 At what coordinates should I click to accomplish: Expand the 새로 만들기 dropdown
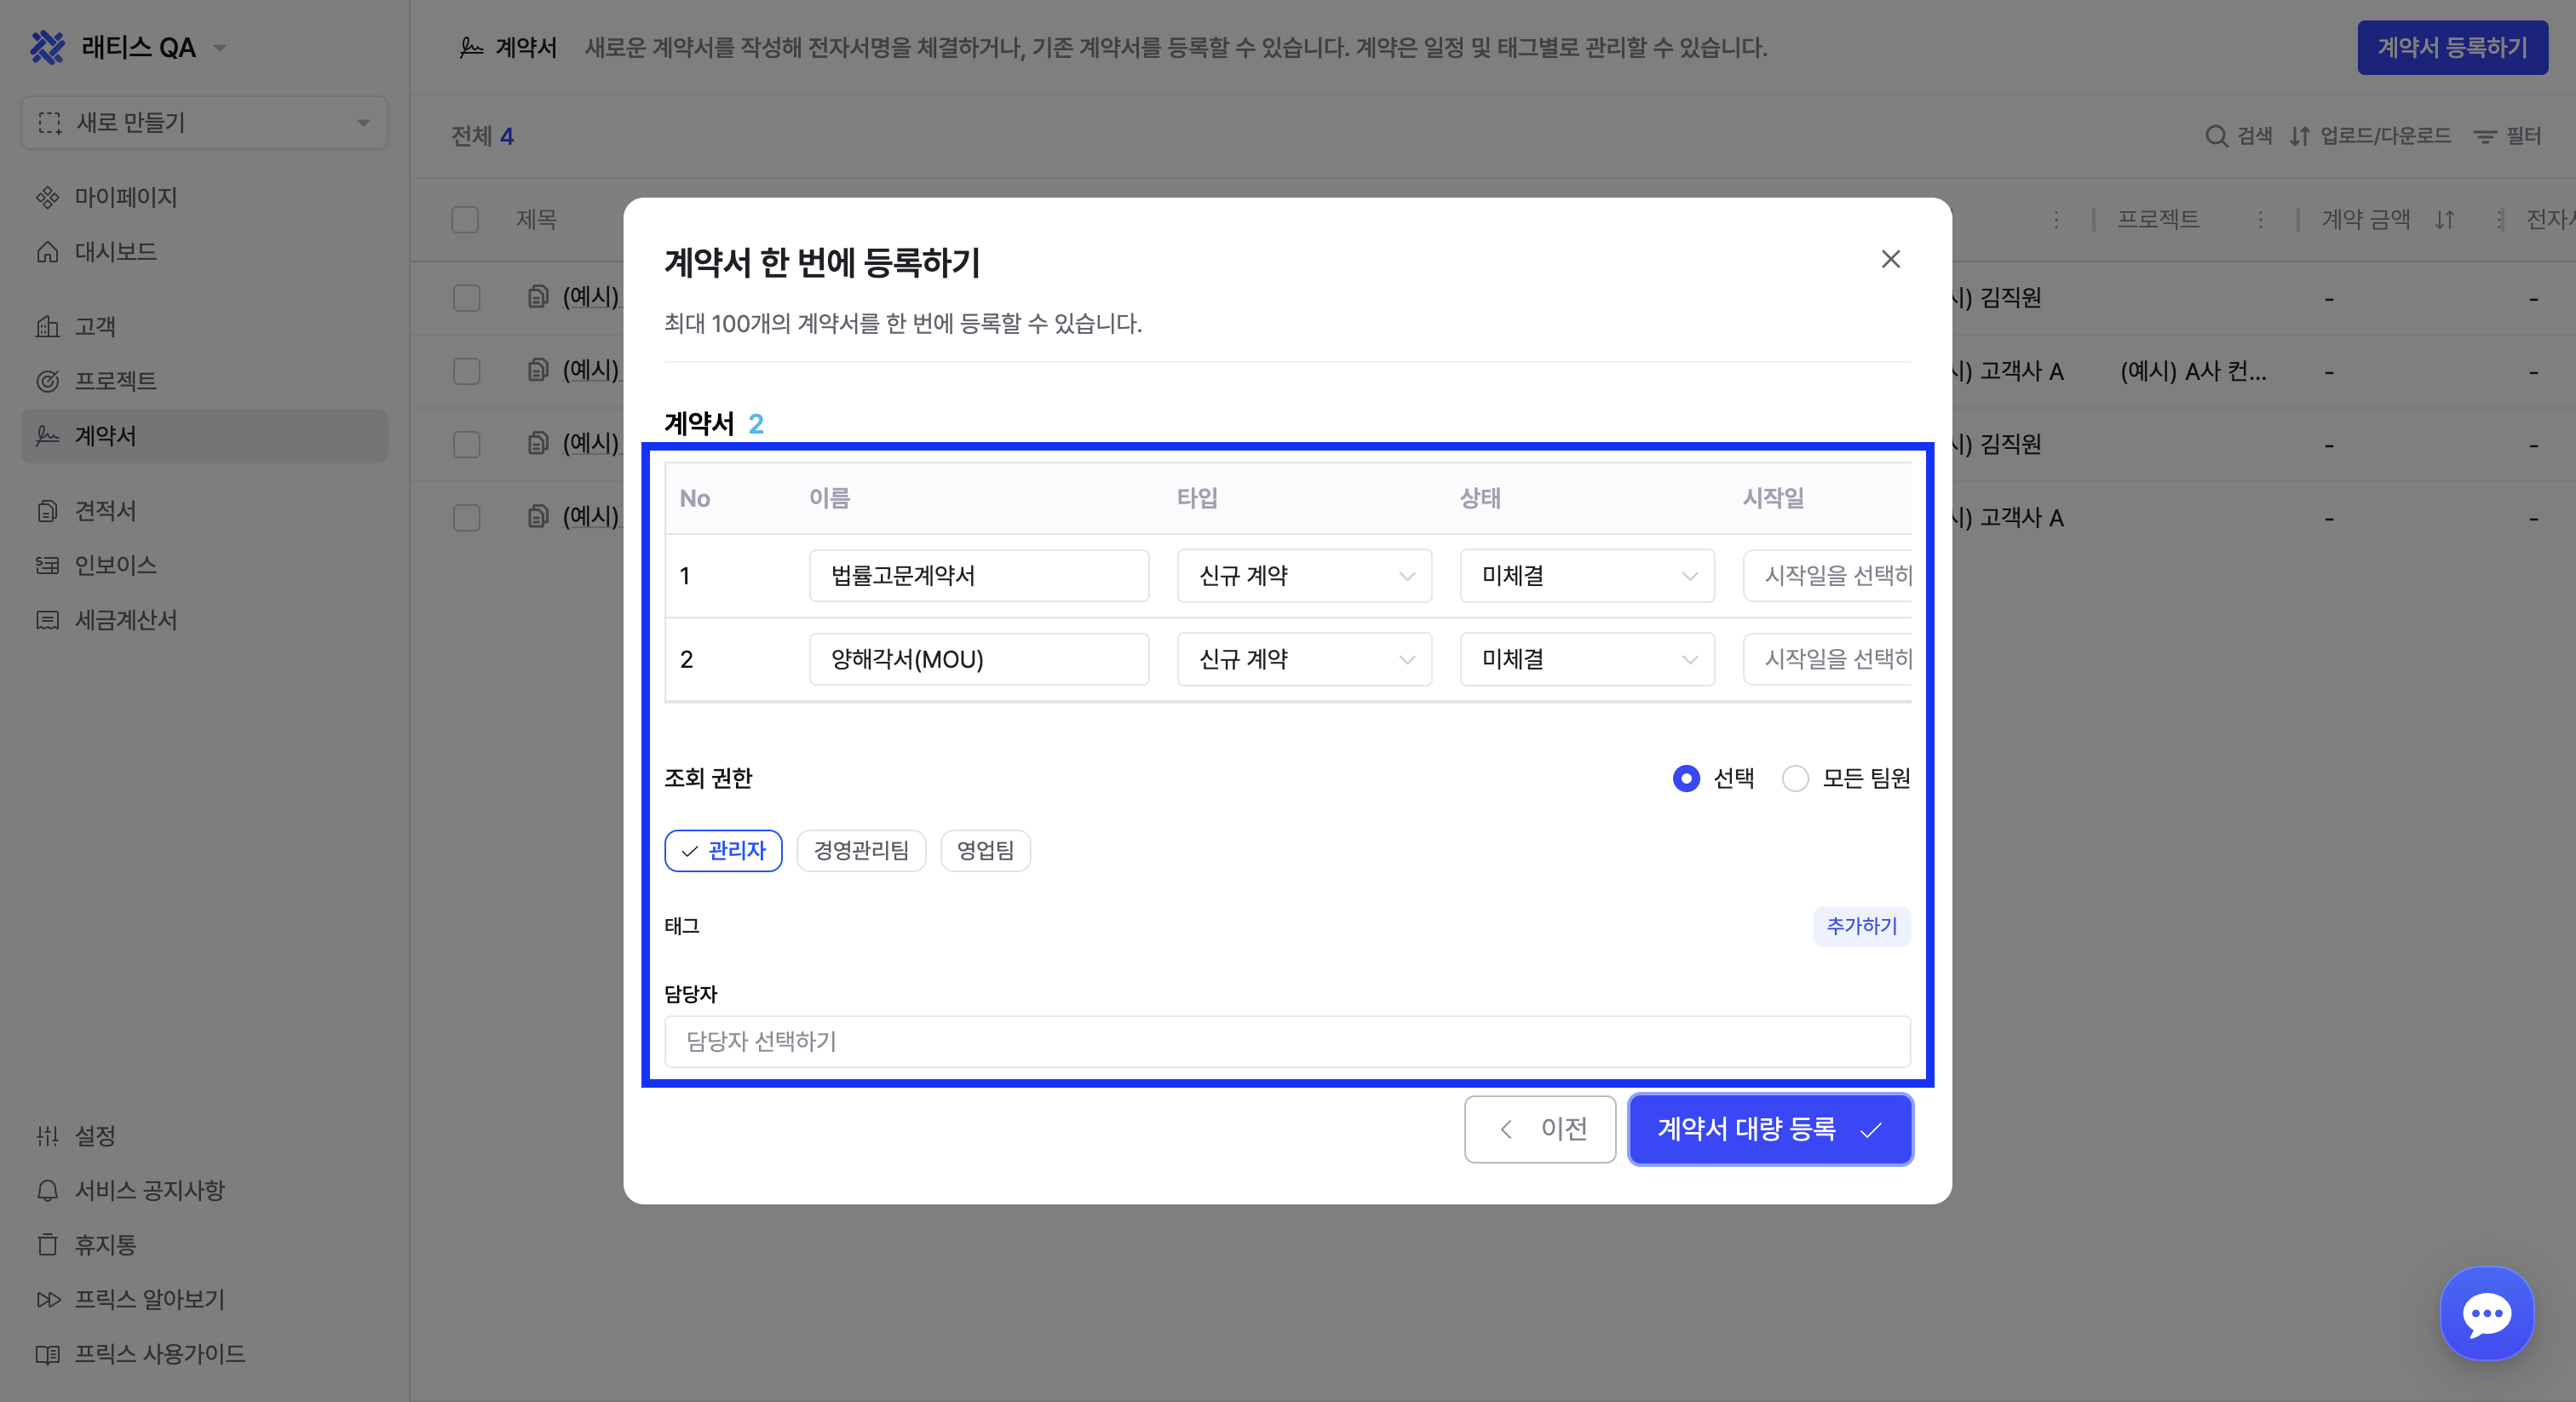tap(204, 122)
